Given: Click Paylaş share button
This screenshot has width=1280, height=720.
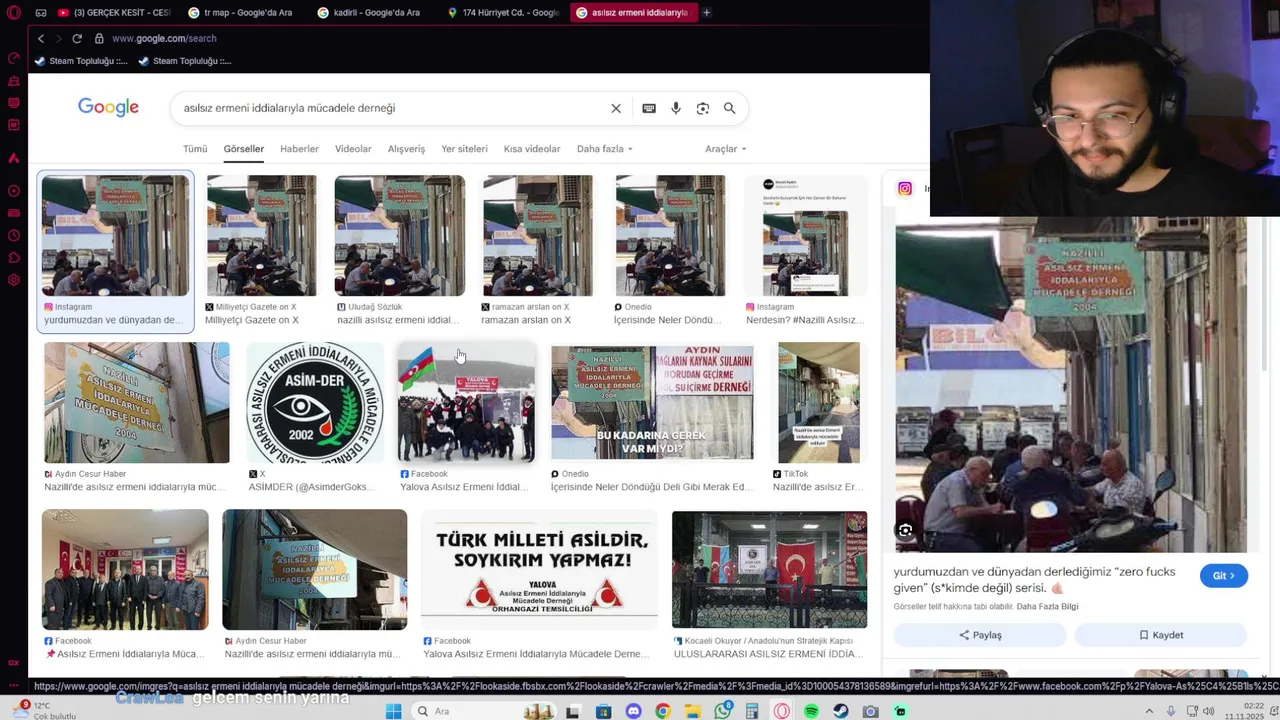Looking at the screenshot, I should (x=980, y=635).
